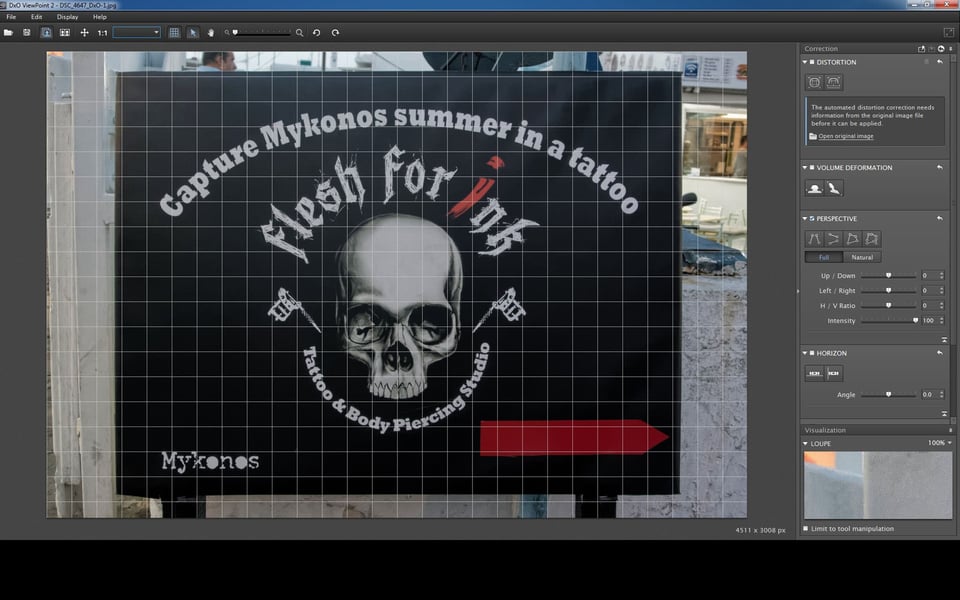960x600 pixels.
Task: Set zoom to 1:1
Action: 102,32
